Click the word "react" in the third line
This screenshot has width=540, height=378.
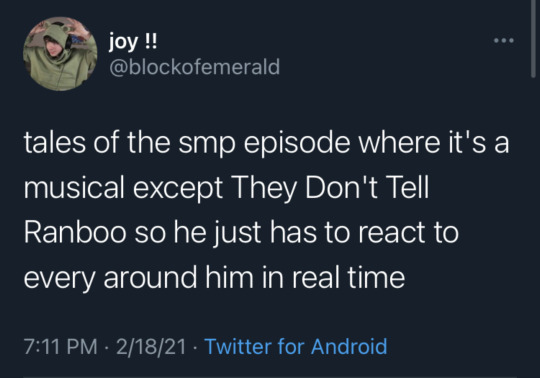pos(392,233)
